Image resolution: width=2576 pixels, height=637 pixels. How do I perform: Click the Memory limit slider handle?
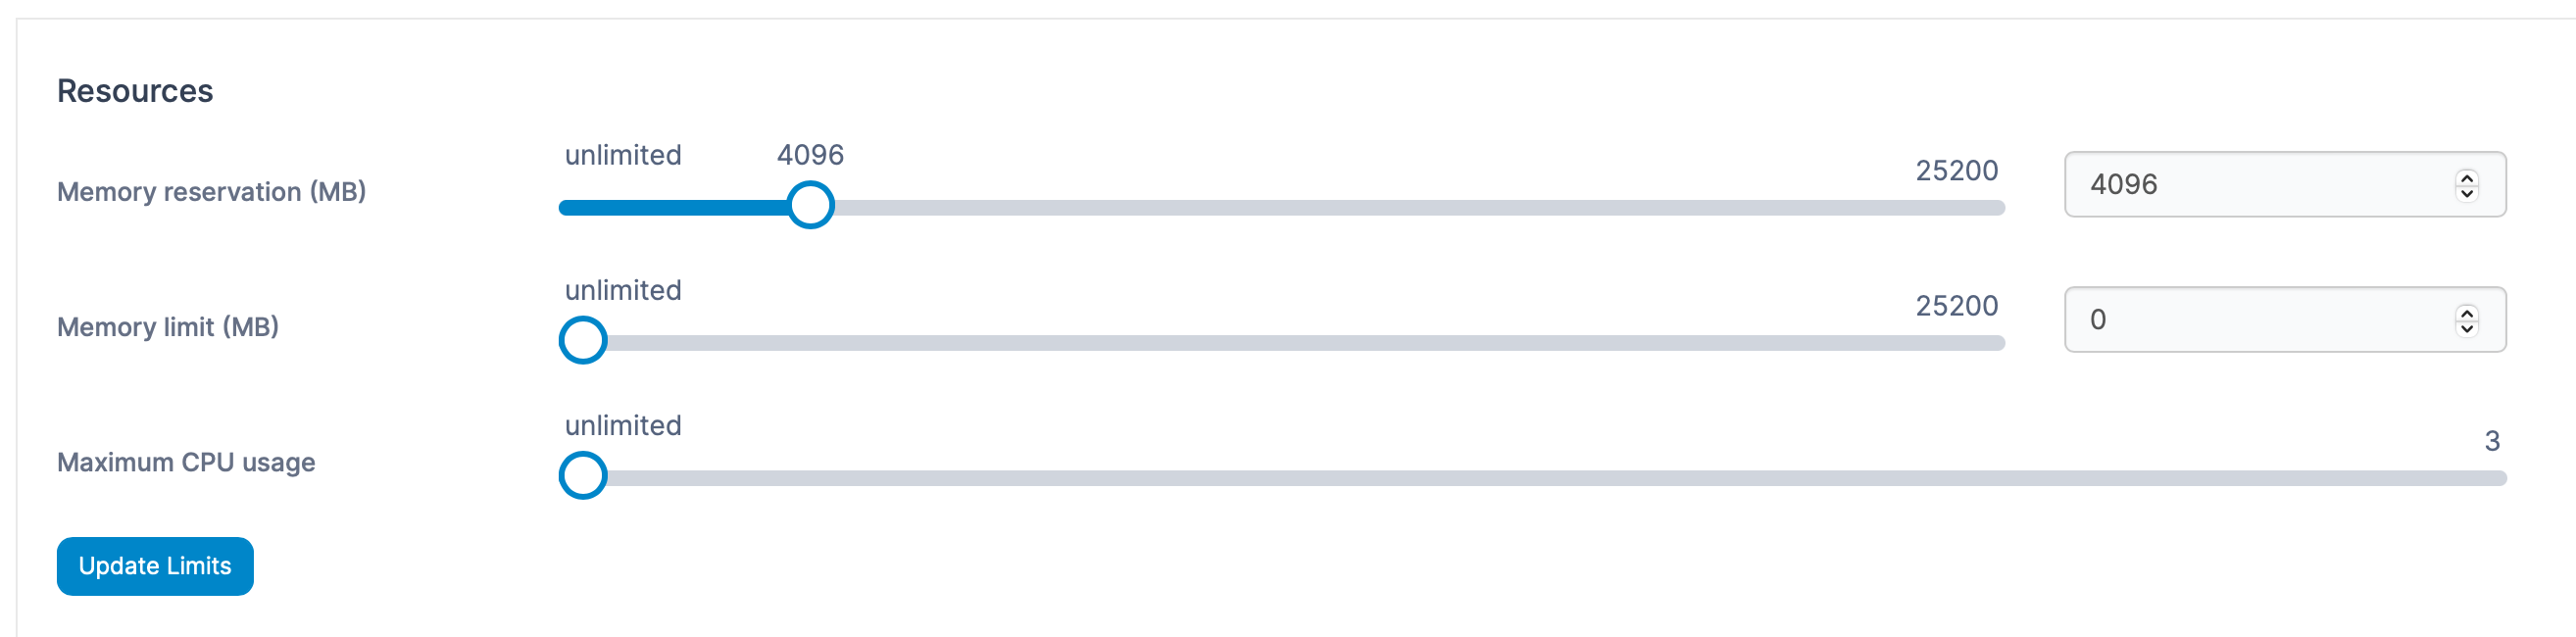583,341
